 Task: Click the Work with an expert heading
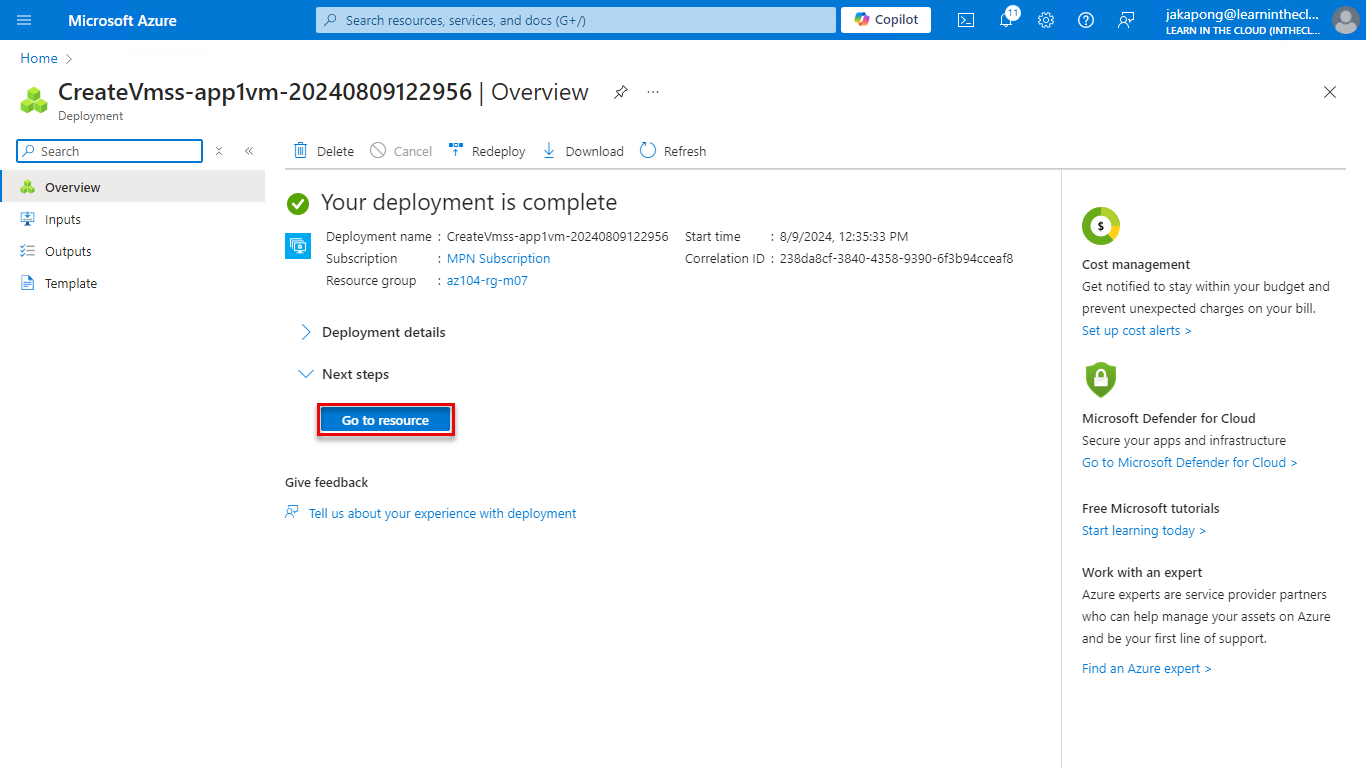pos(1142,573)
